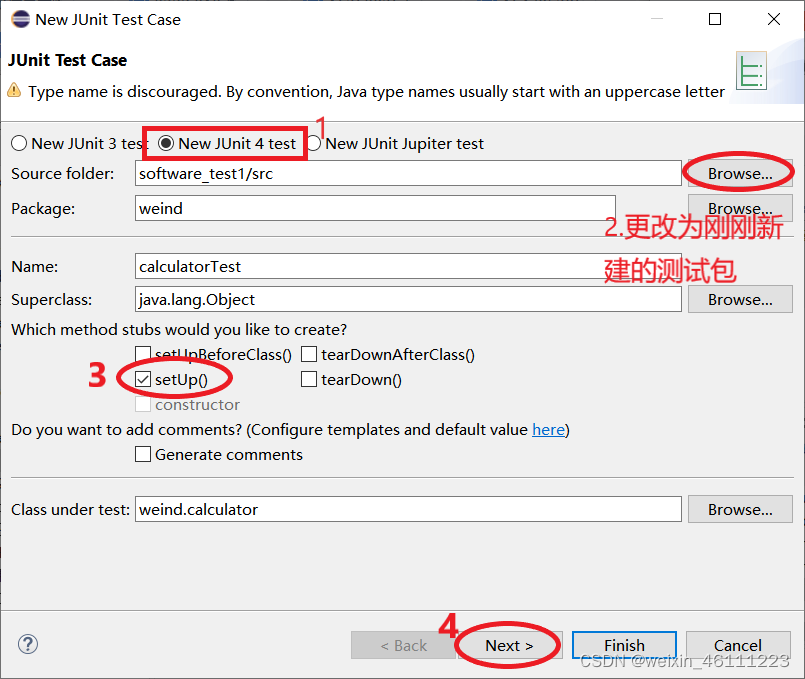Enable the setUpBeforeClass() method stub
This screenshot has height=679, width=805.
coord(143,354)
